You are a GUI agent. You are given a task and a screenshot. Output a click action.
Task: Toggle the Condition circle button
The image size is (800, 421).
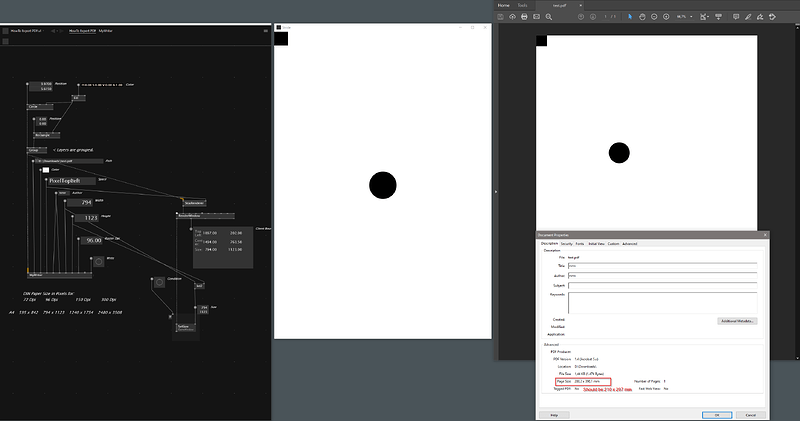click(x=159, y=282)
